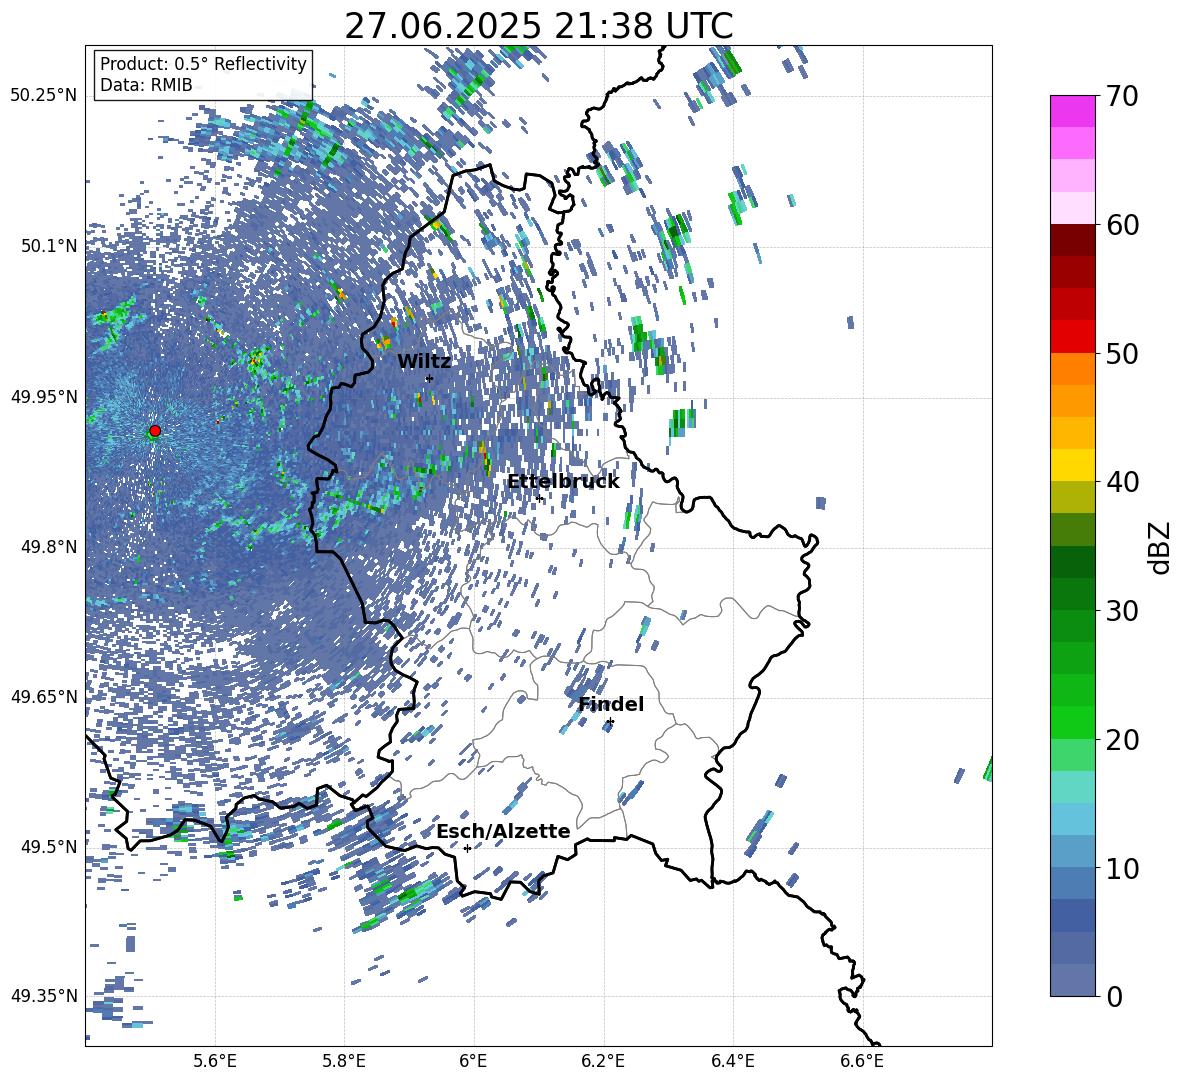Viewport: 1184px width, 1081px height.
Task: Click the Esch/Alzette location cross marker
Action: pos(467,848)
